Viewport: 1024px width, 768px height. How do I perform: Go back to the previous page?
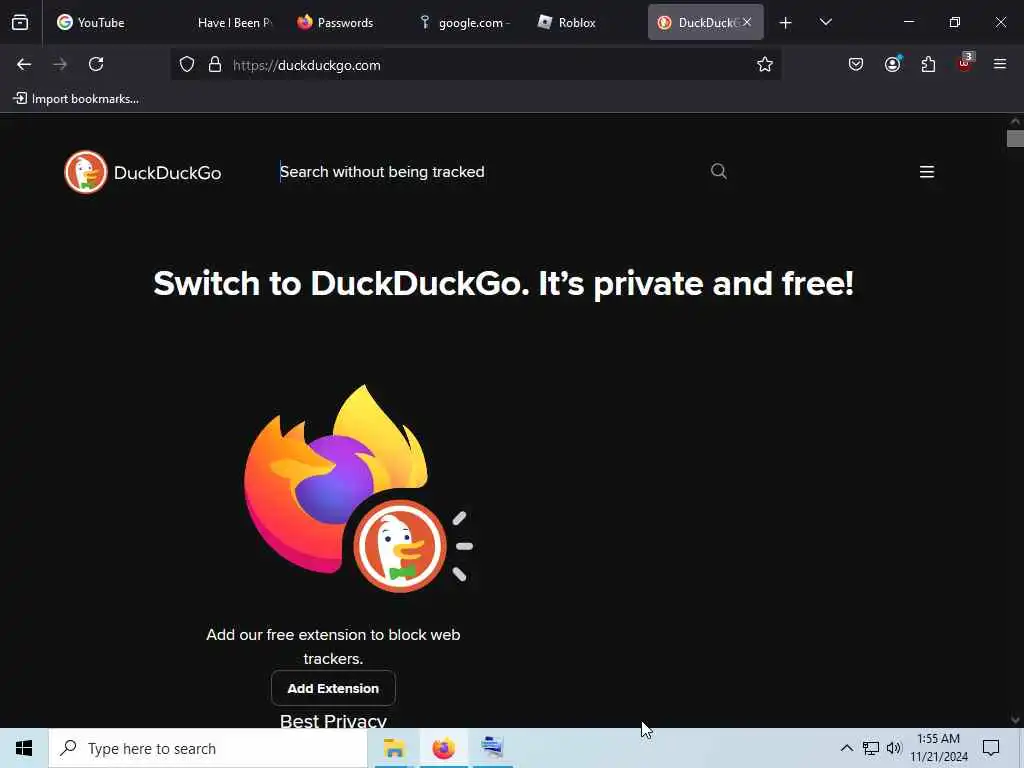[x=24, y=64]
